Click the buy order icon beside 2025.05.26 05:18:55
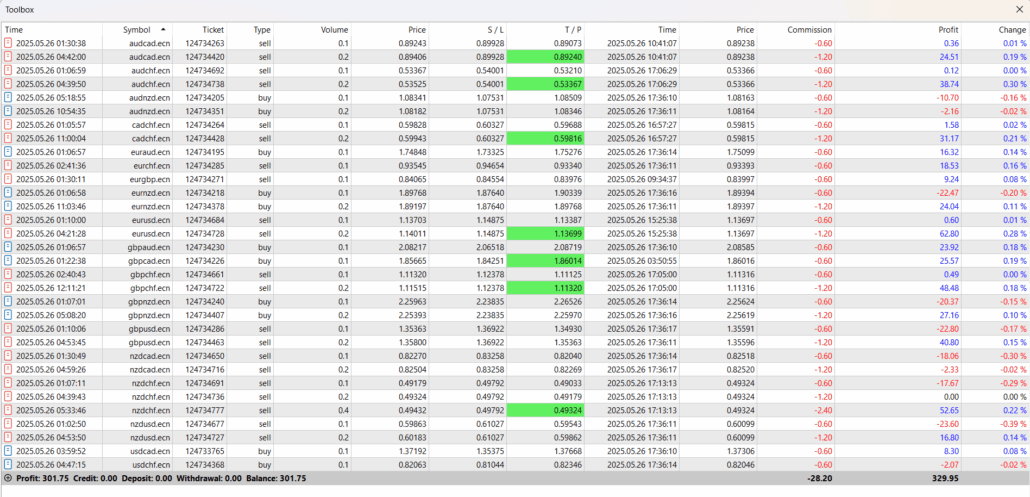Image resolution: width=1030 pixels, height=497 pixels. click(8, 98)
